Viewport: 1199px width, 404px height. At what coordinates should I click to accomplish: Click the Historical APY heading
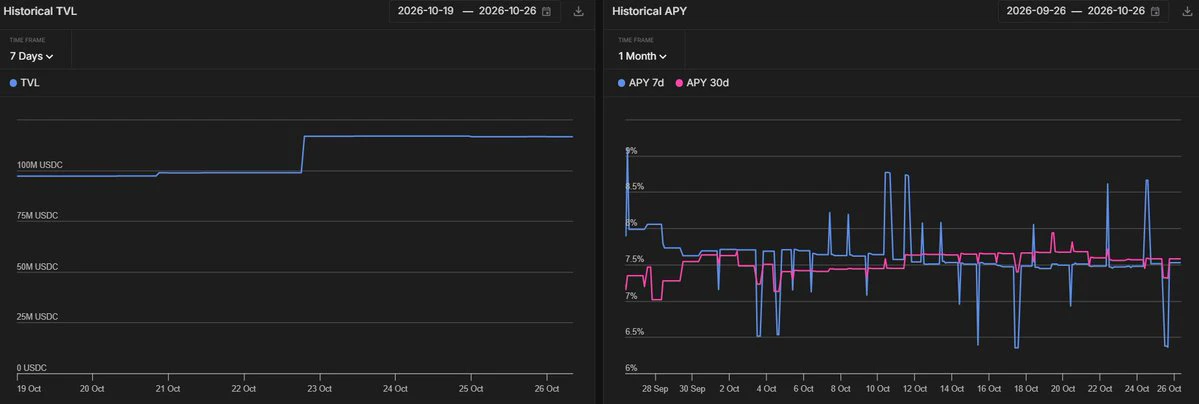tap(649, 11)
